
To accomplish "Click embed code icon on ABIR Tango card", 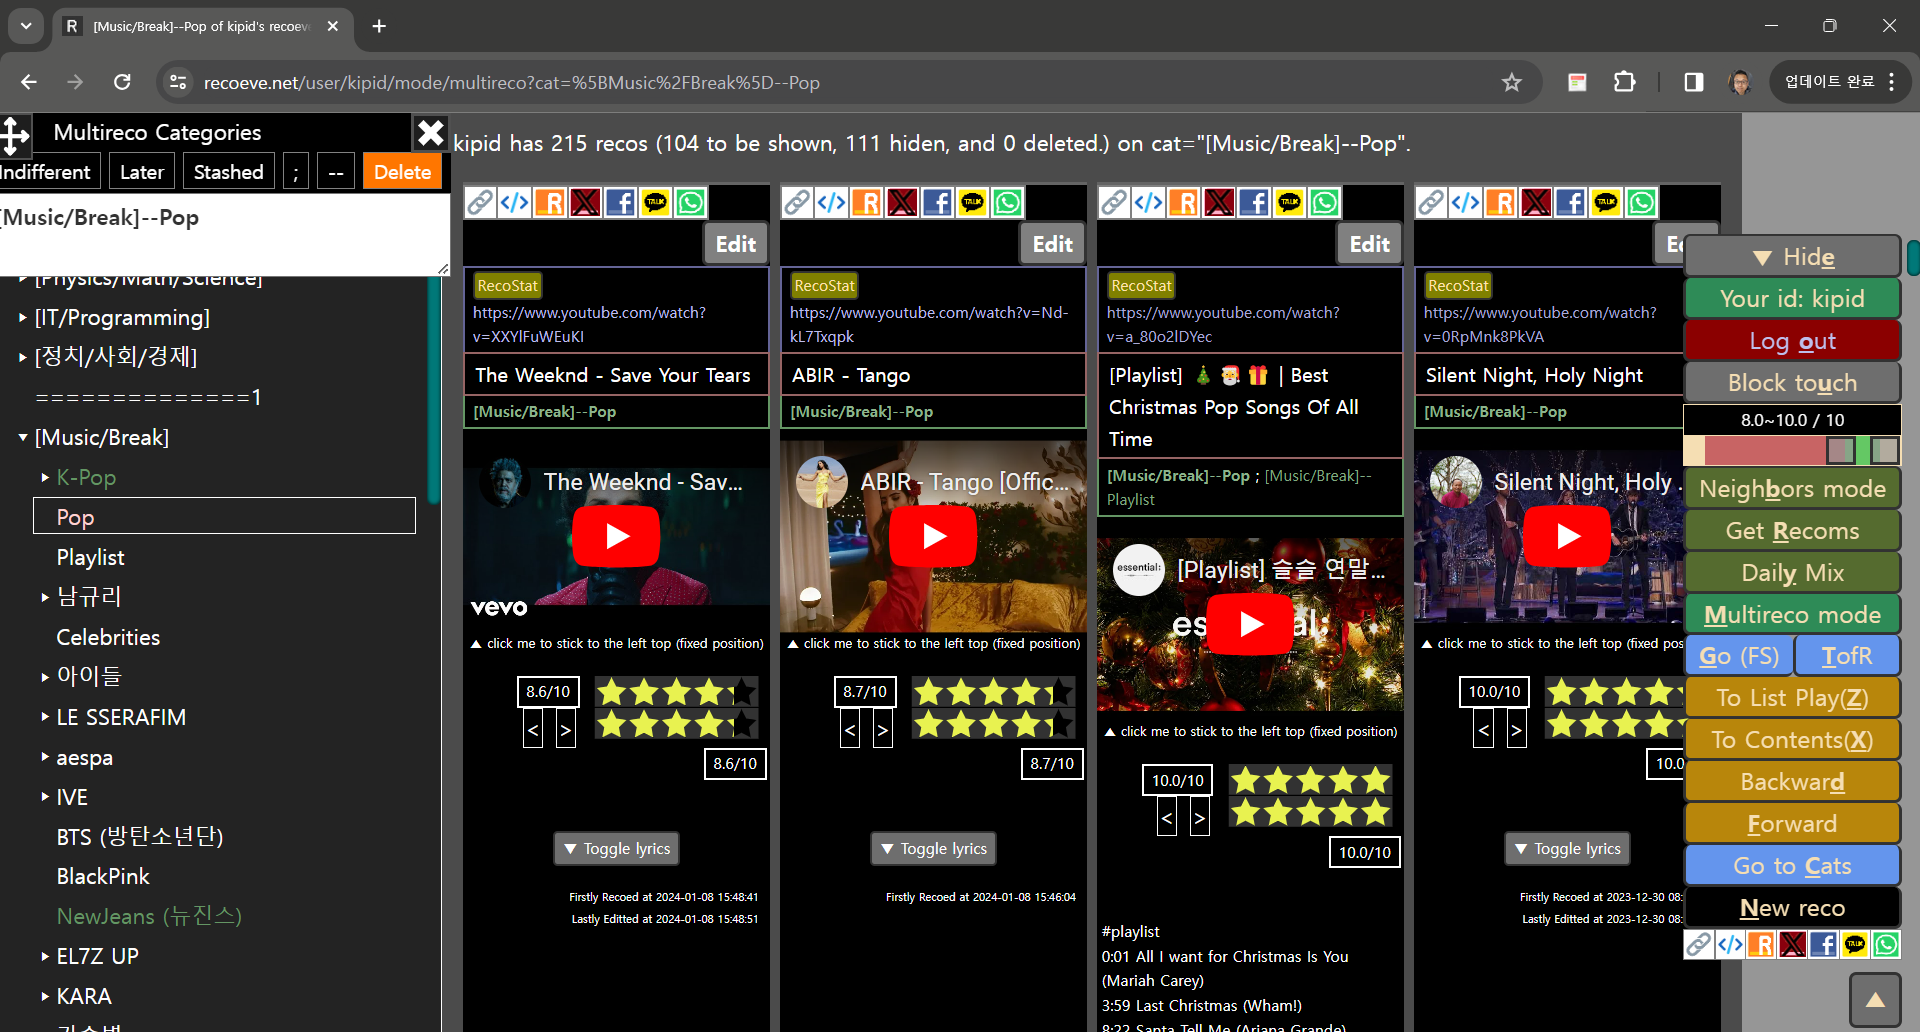I will pyautogui.click(x=832, y=203).
